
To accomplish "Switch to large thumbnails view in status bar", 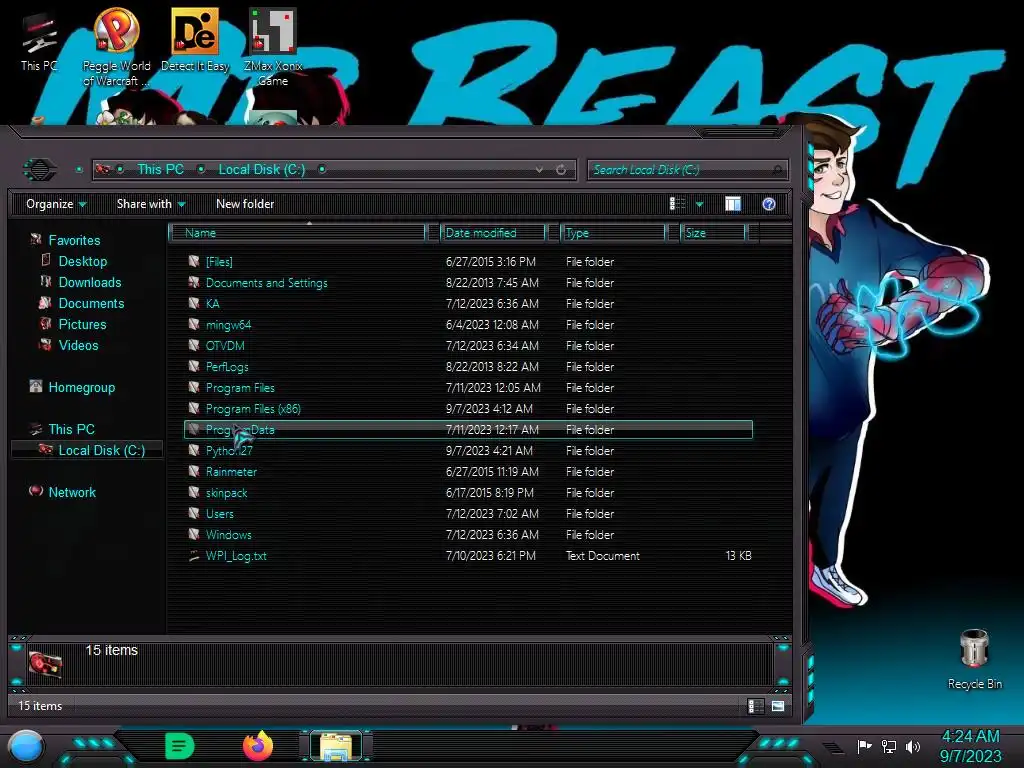I will 778,706.
